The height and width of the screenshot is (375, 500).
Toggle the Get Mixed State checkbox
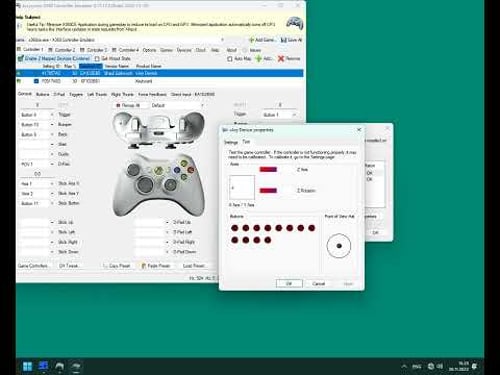pyautogui.click(x=97, y=59)
